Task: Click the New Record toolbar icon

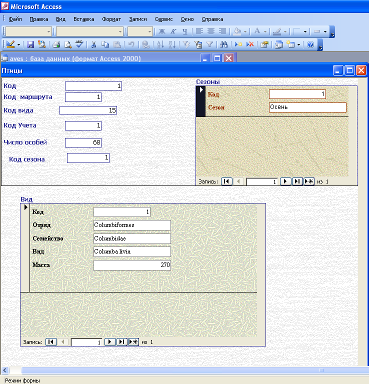Action: click(x=238, y=44)
